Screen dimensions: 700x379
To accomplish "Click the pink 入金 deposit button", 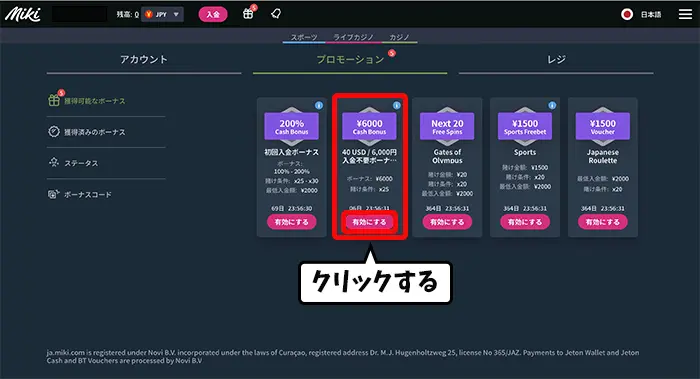I will [213, 14].
